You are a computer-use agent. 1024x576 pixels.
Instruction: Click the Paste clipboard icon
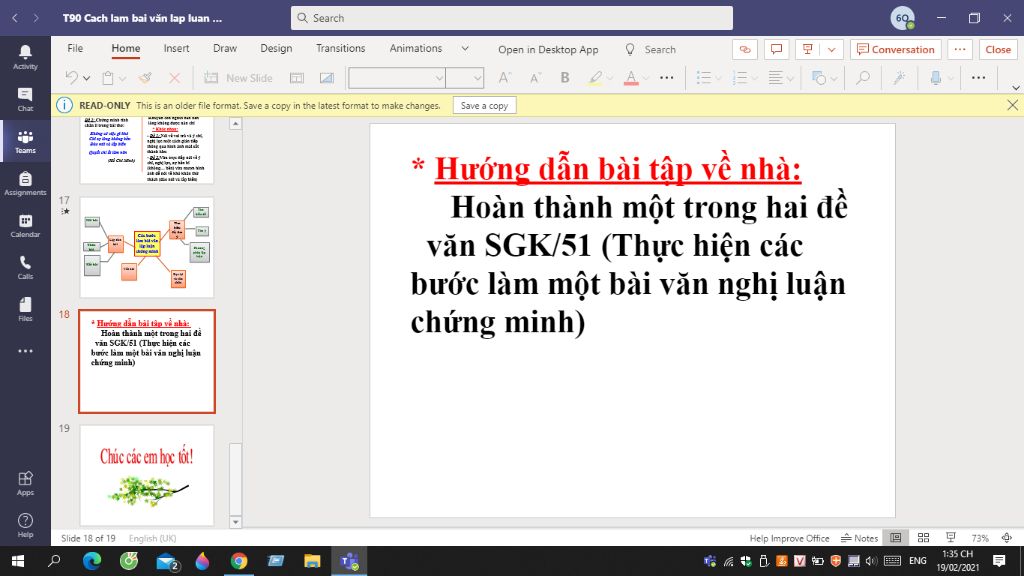click(x=108, y=78)
